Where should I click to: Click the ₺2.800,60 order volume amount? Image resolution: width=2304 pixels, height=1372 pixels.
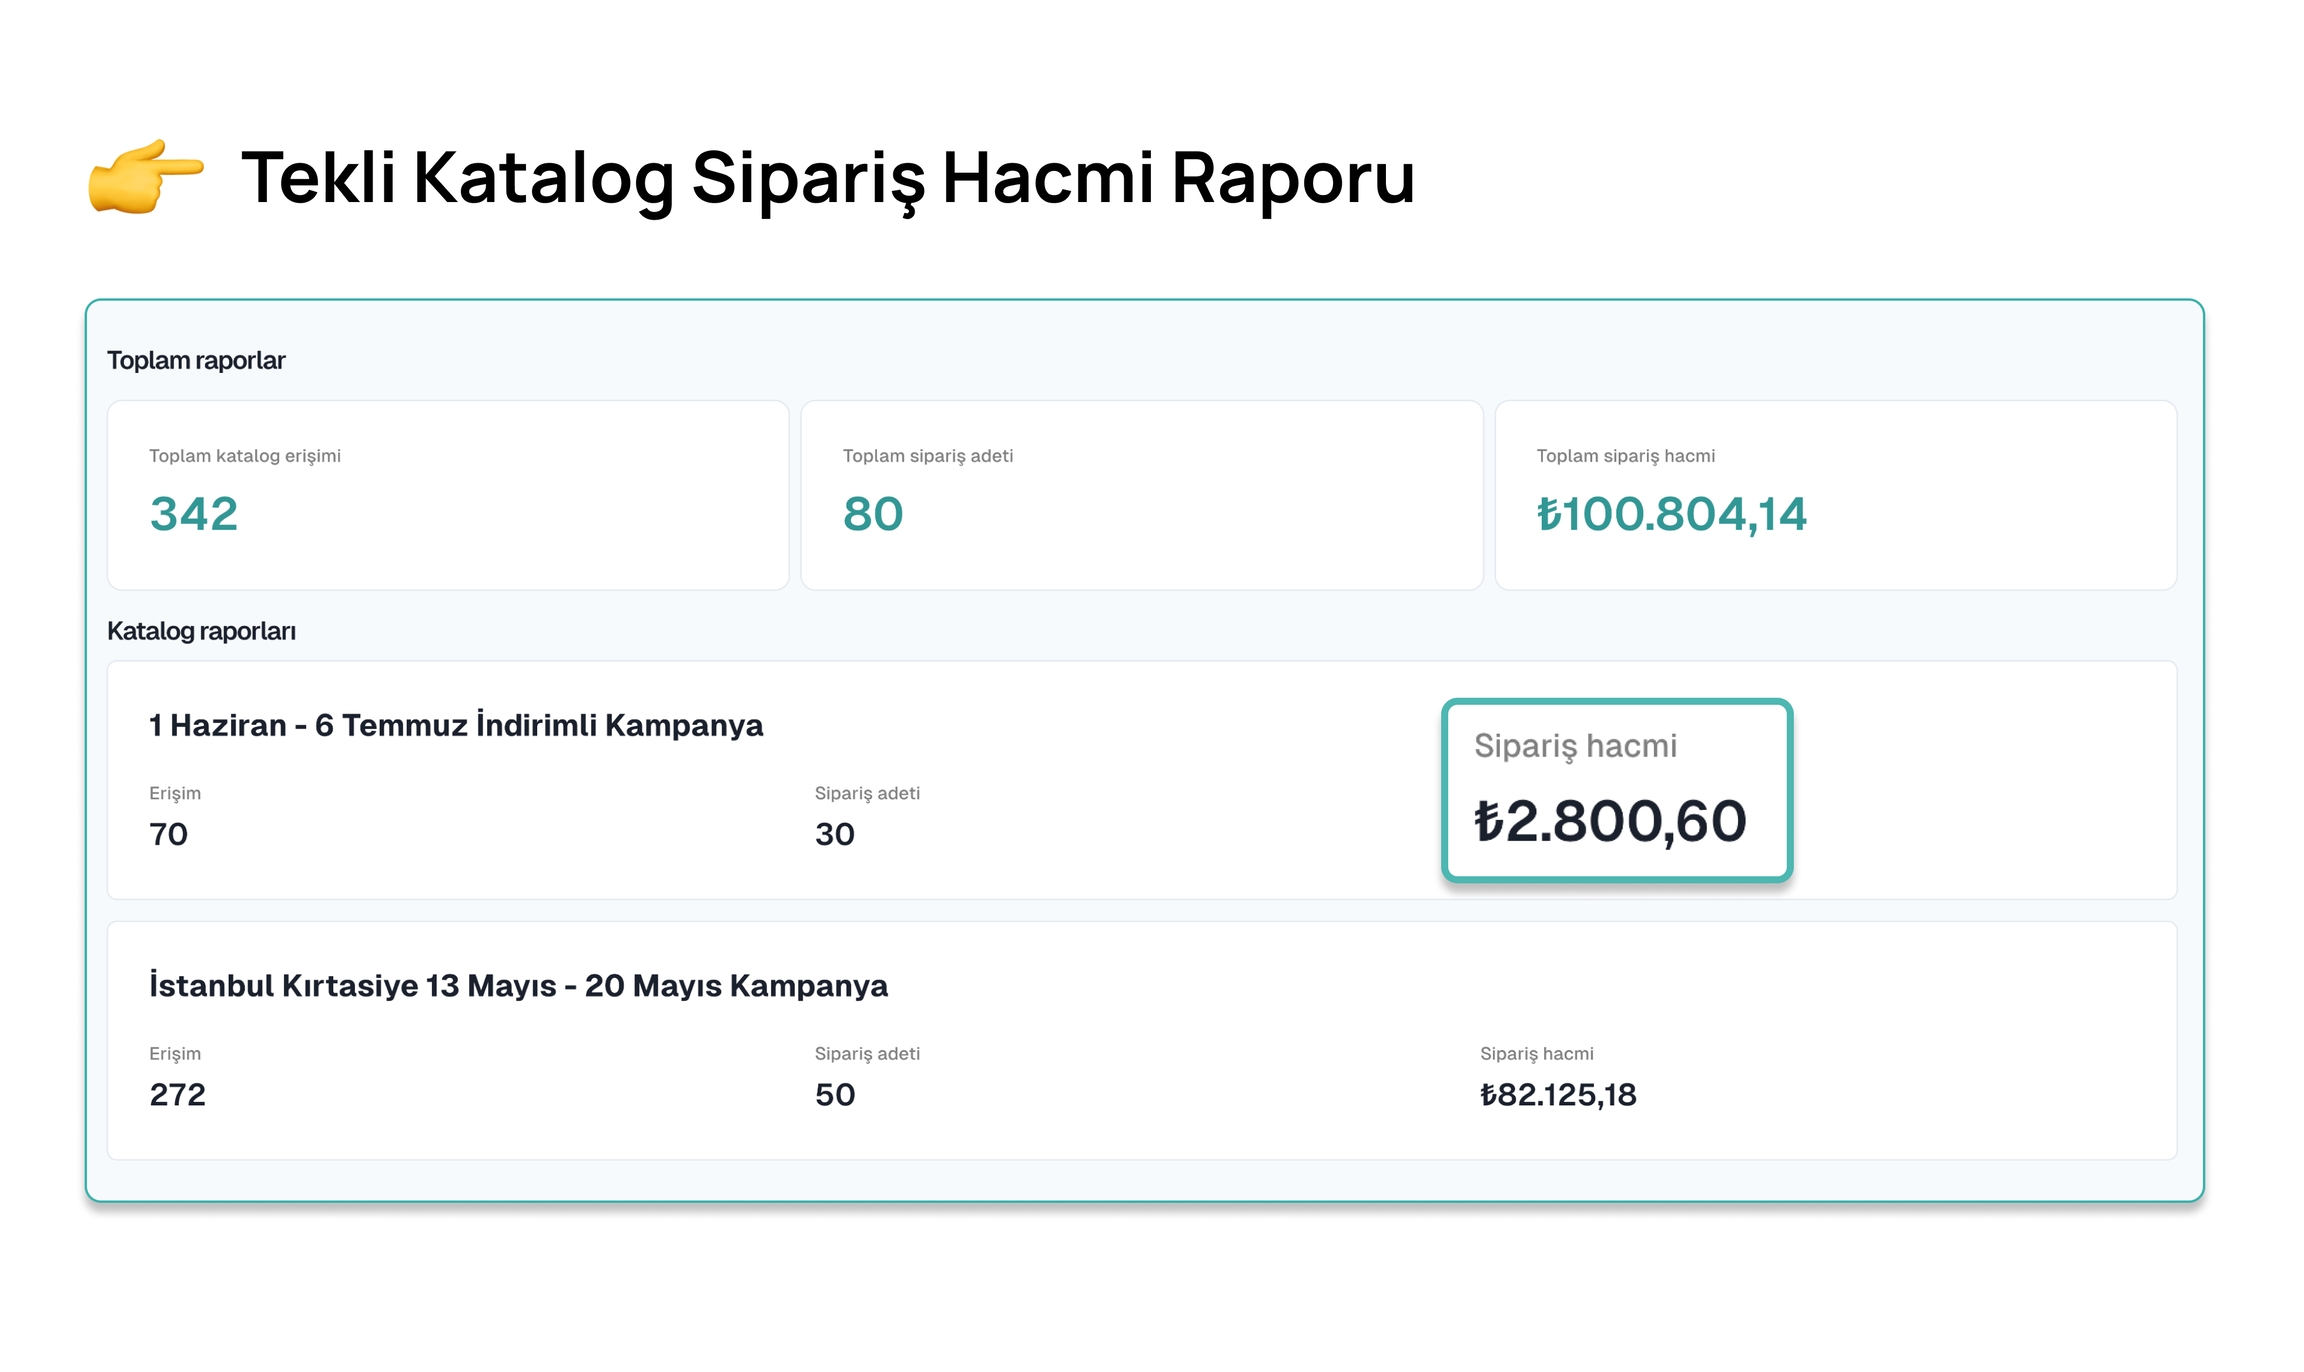pyautogui.click(x=1610, y=821)
